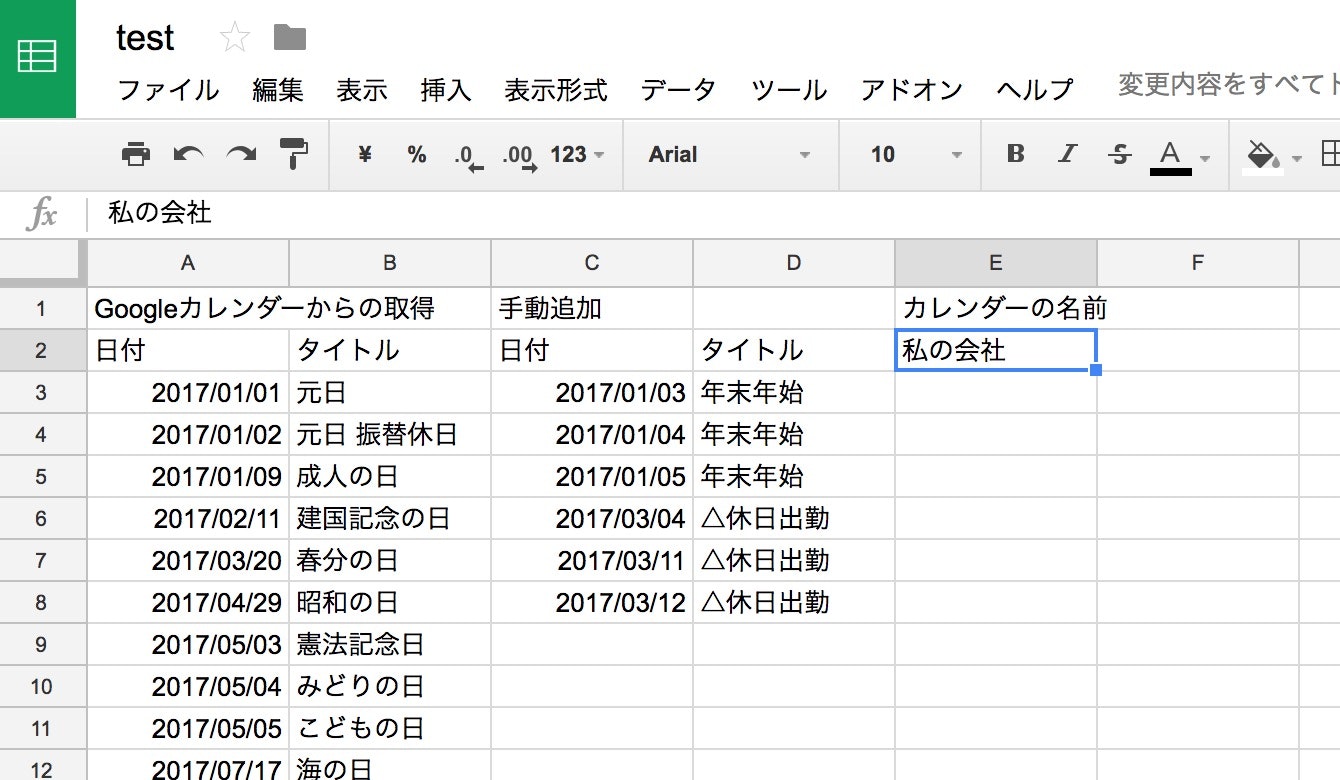This screenshot has width=1340, height=780.
Task: Select cell 私の会社 in column E
Action: (x=996, y=350)
